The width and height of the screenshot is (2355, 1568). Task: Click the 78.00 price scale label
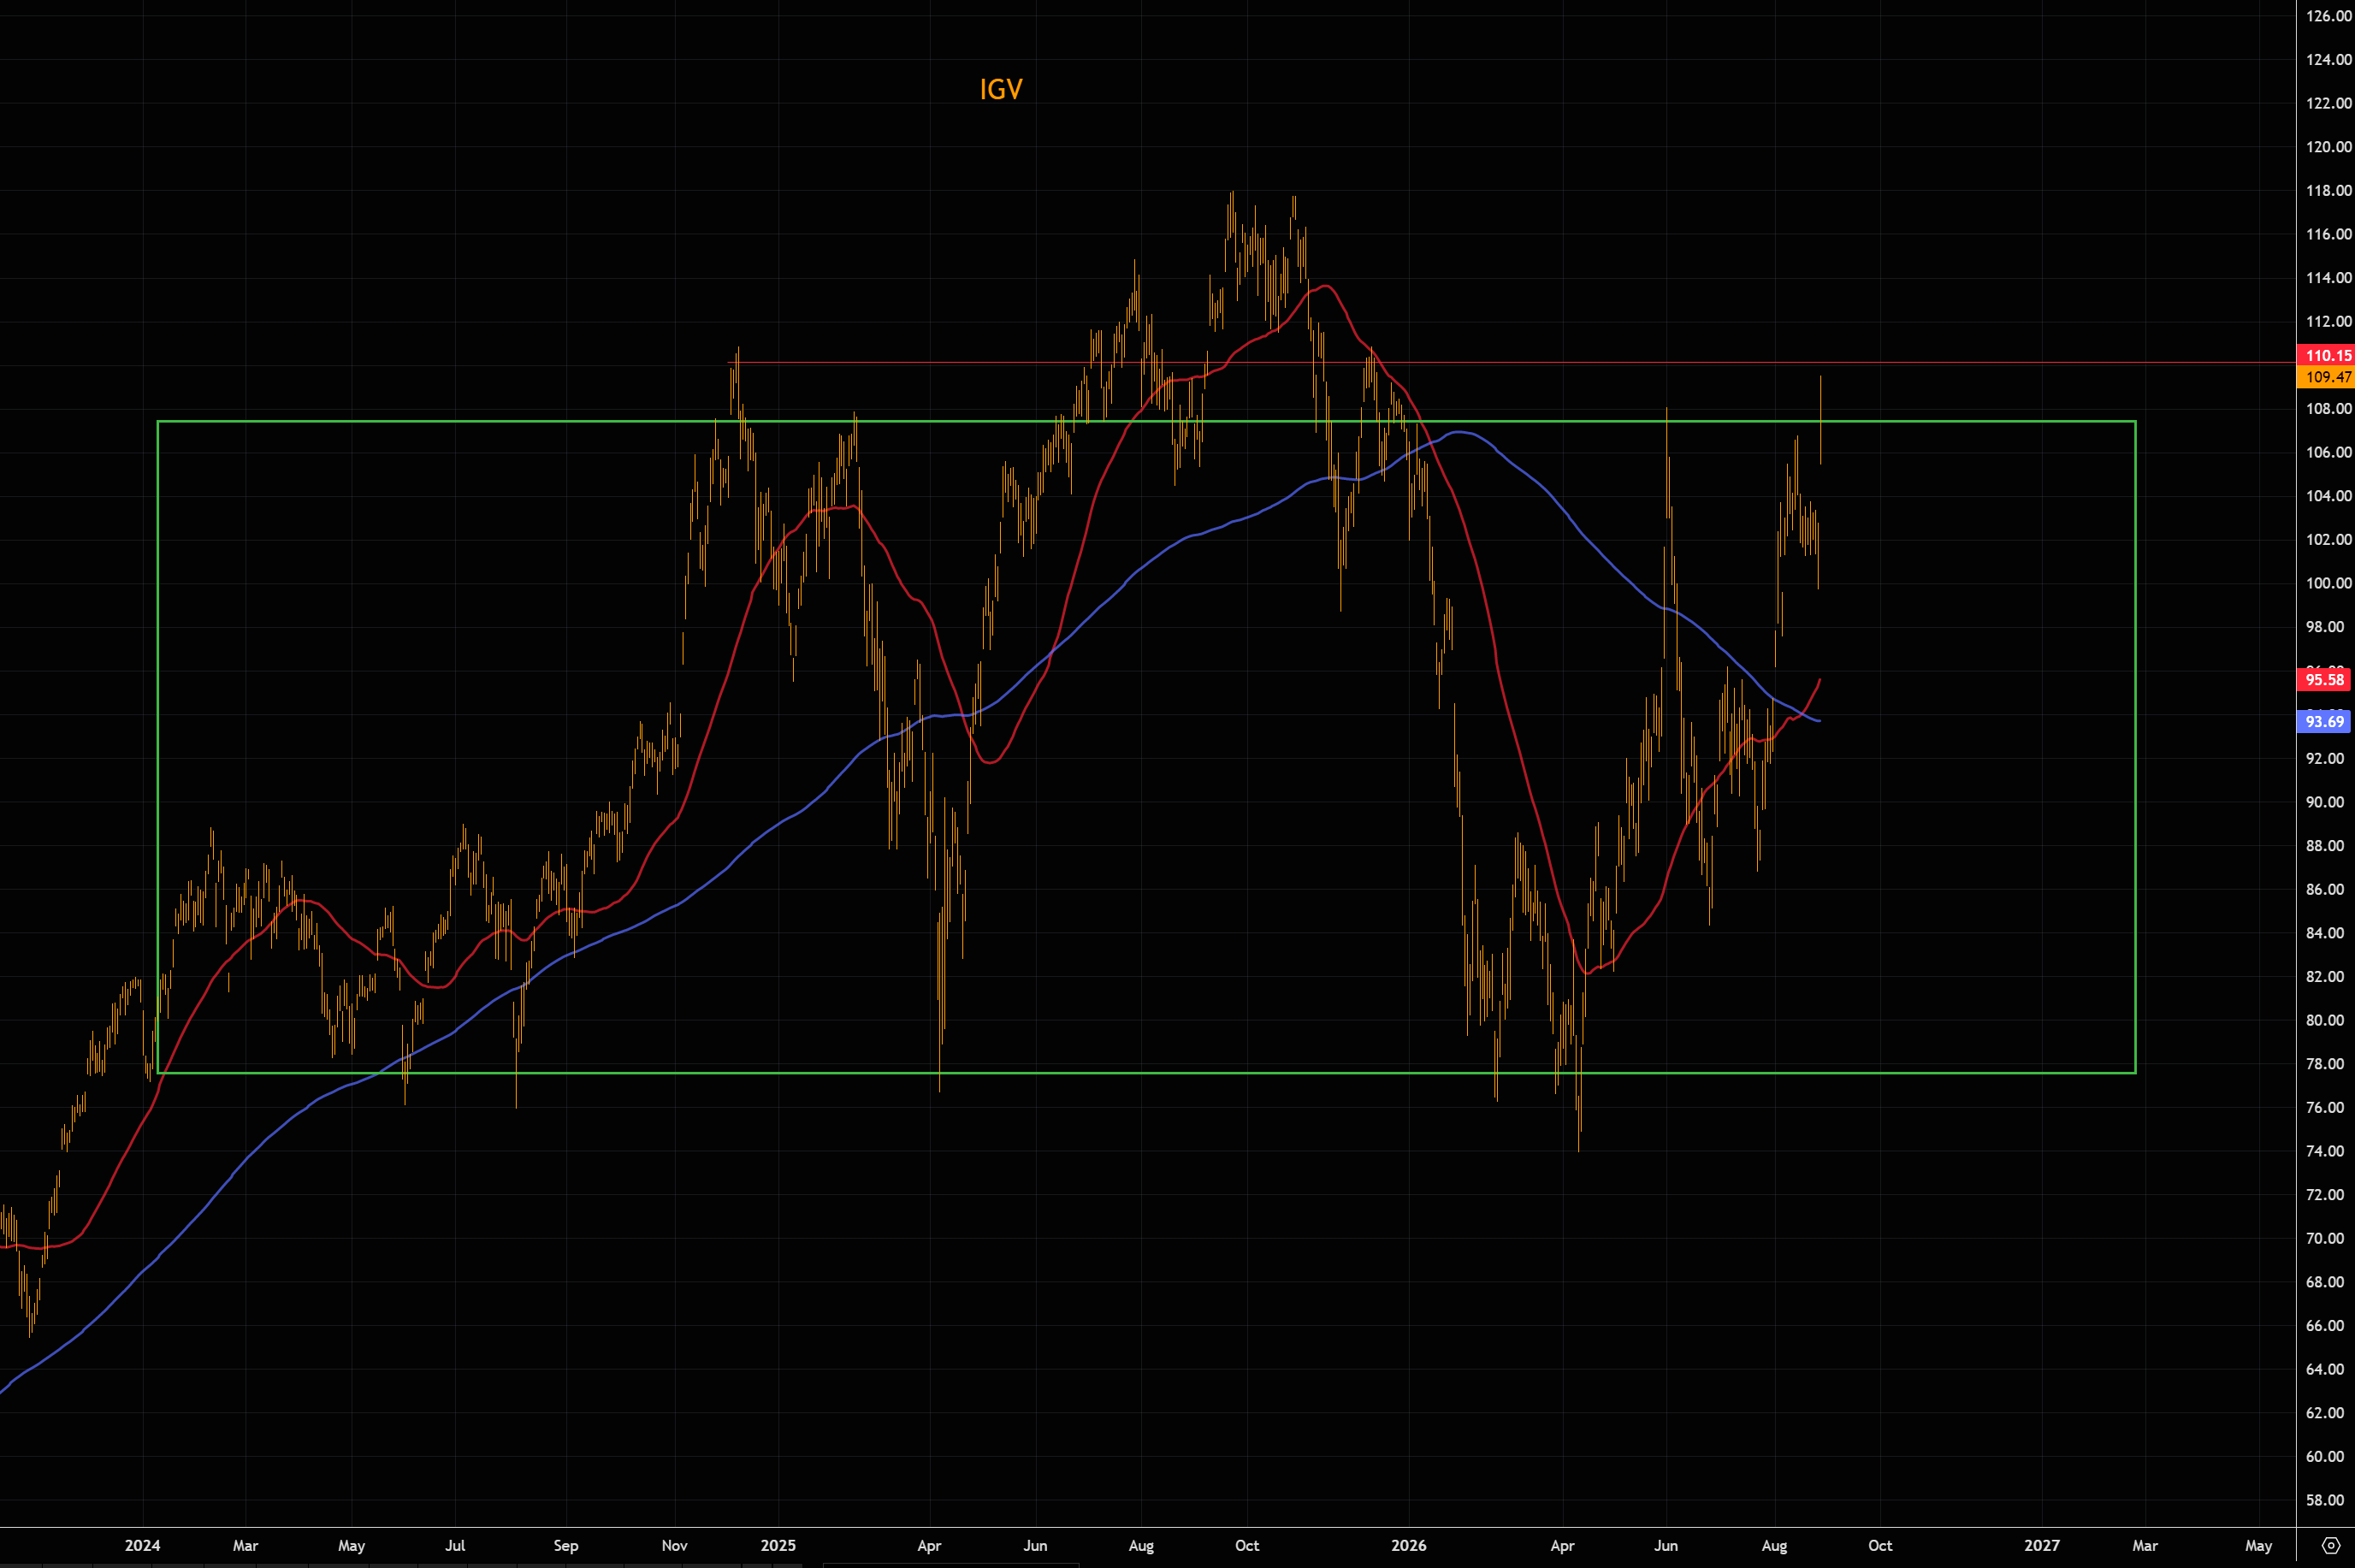pyautogui.click(x=2325, y=1064)
